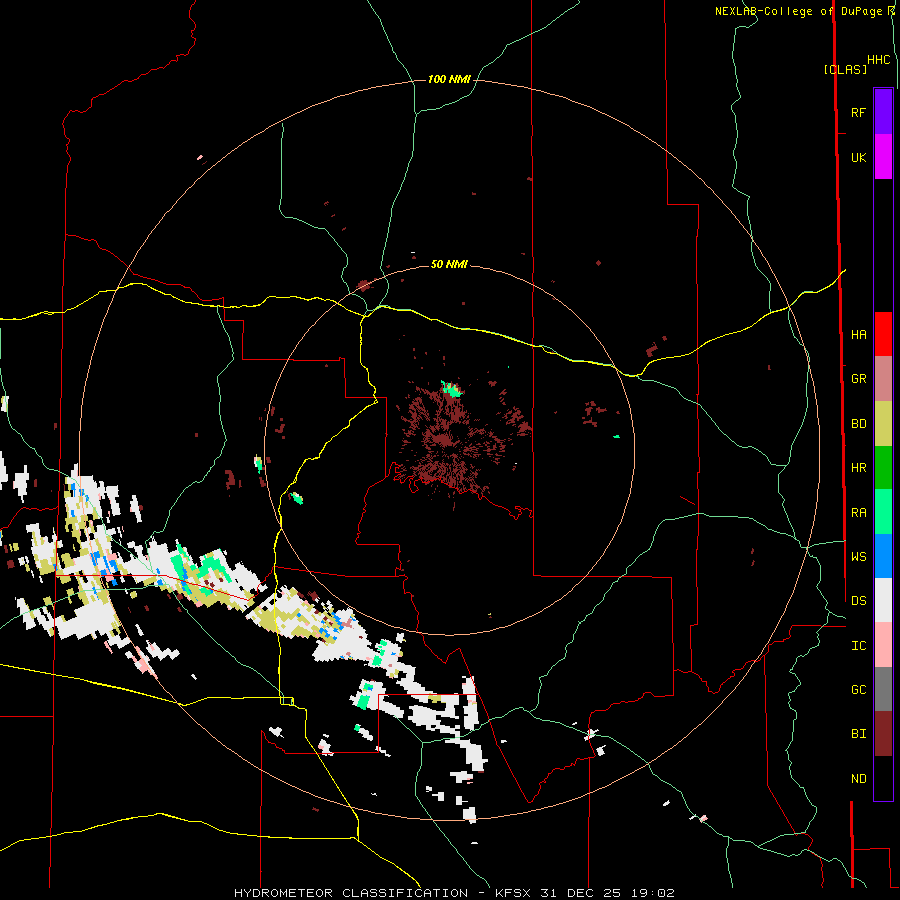Click the "100 NMI" range ring label
The height and width of the screenshot is (900, 900).
coord(449,79)
